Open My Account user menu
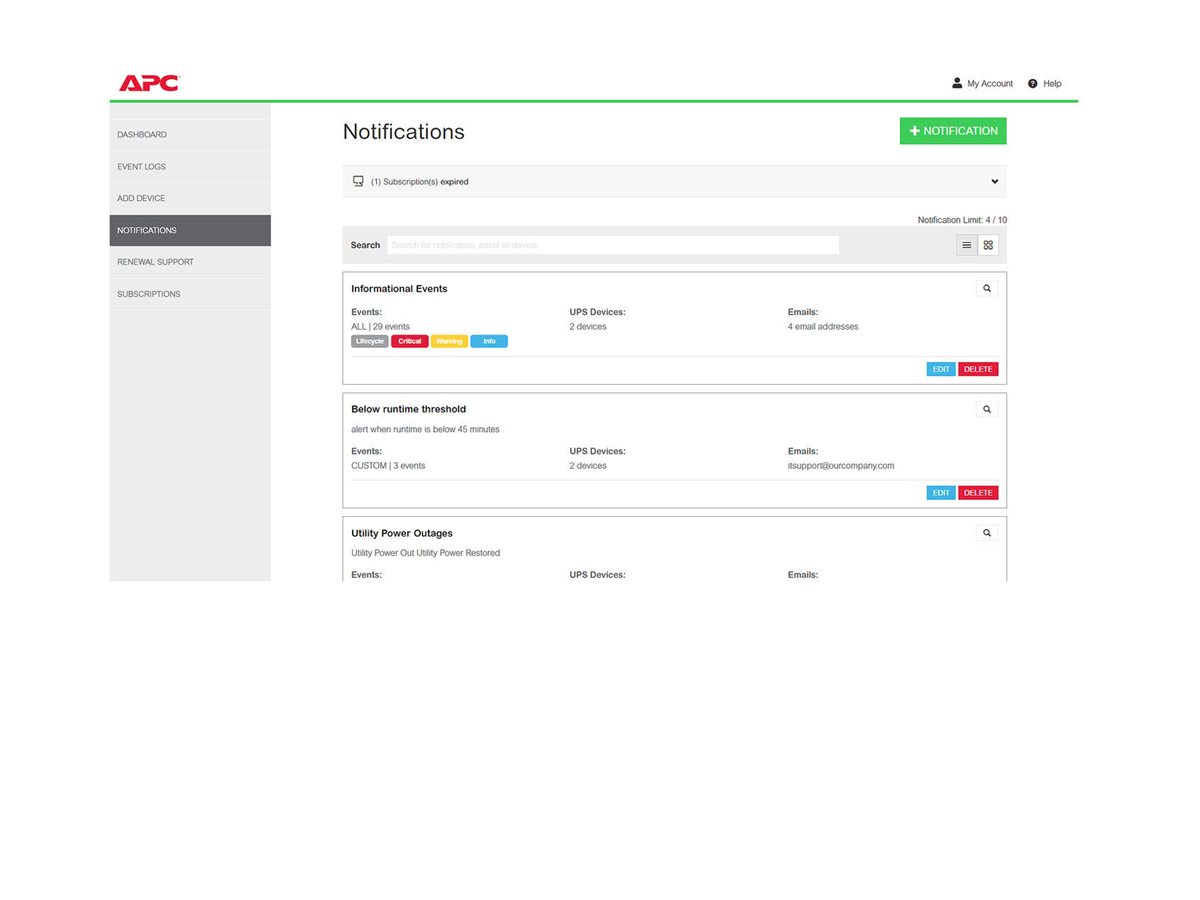 [x=982, y=84]
